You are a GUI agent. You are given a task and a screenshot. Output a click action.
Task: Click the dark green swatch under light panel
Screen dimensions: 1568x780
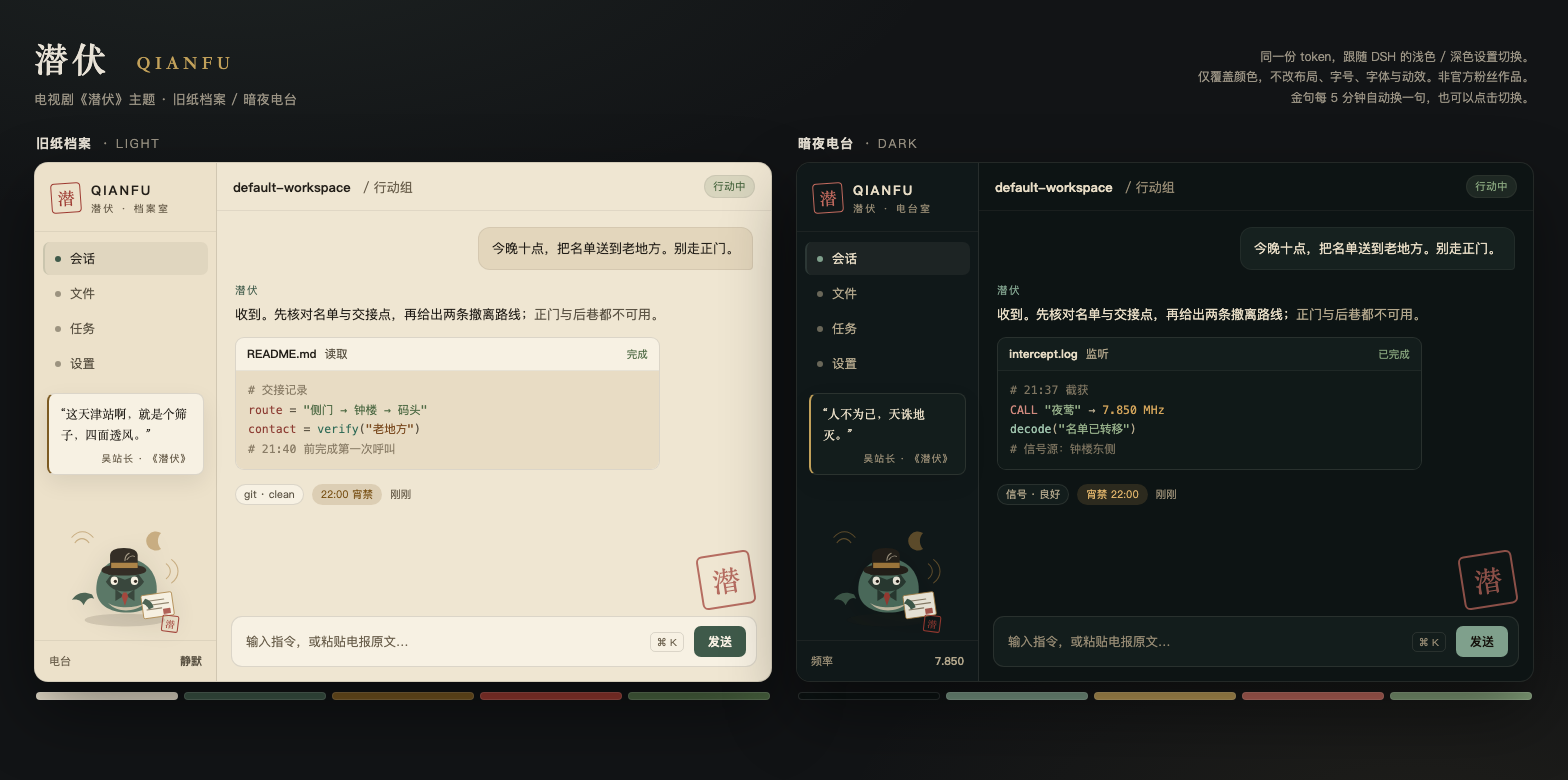(255, 696)
